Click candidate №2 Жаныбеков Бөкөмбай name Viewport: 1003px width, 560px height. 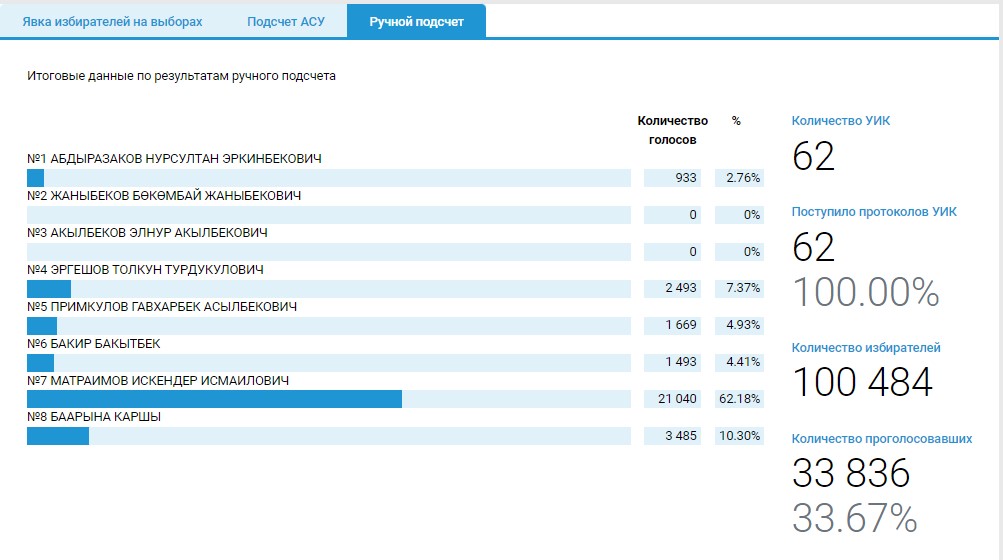(164, 196)
